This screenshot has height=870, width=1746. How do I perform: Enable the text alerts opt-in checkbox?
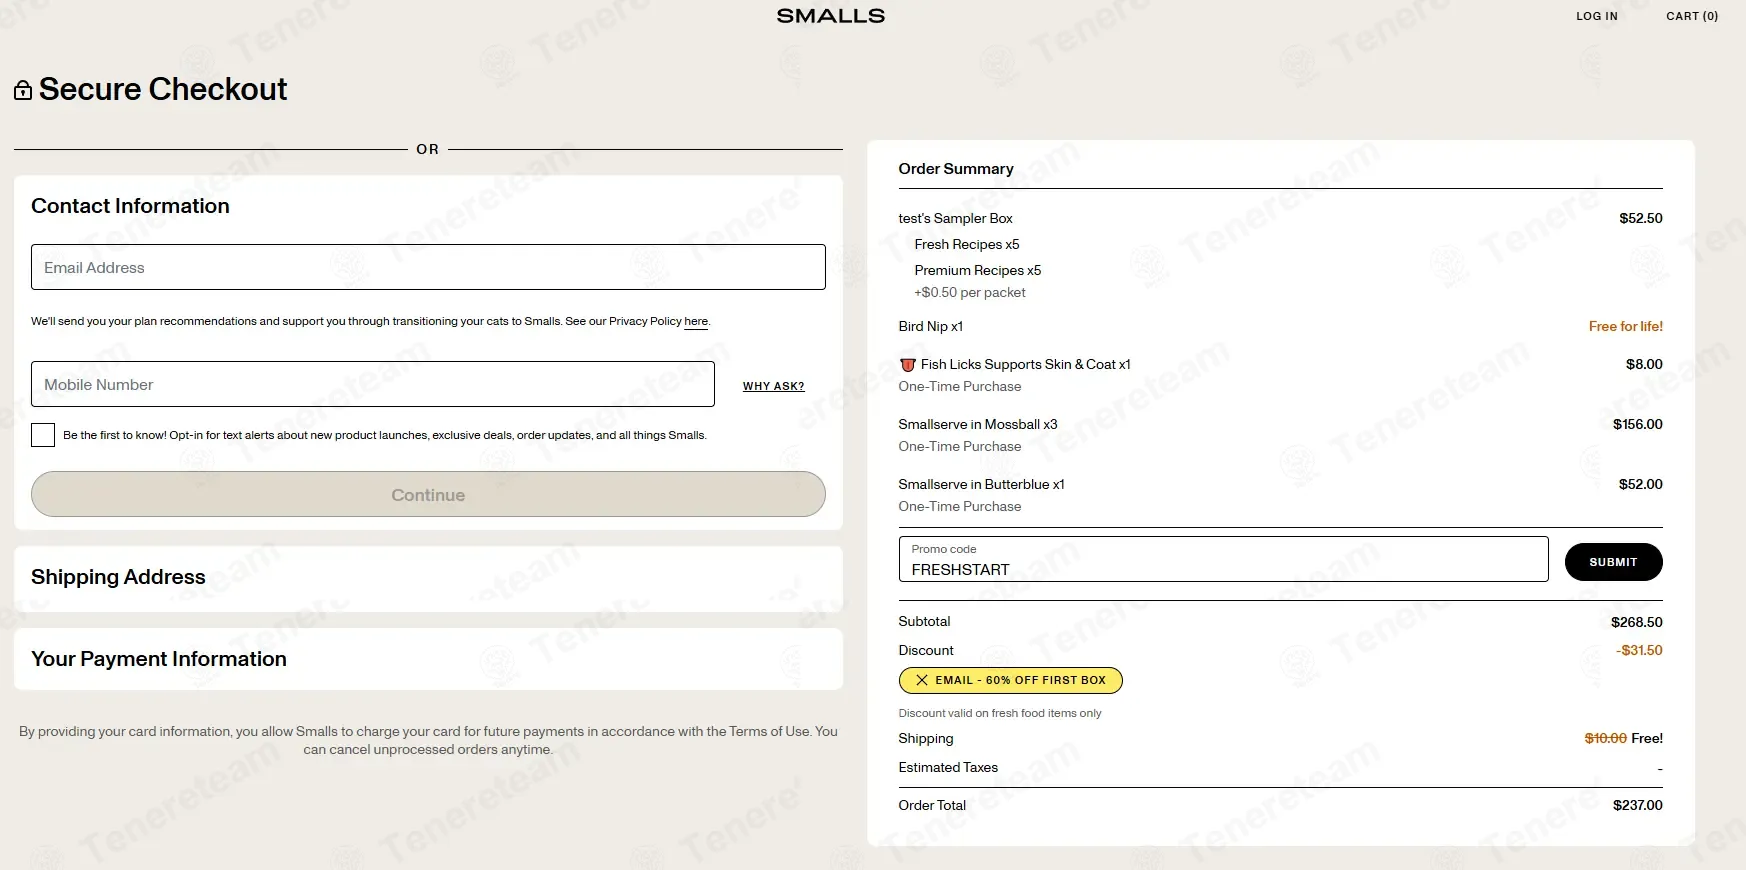coord(43,435)
